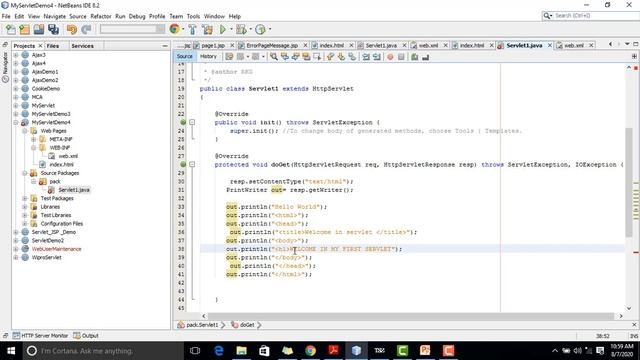The height and width of the screenshot is (360, 640).
Task: Click the Shift Line Left icon in the editor toolbar
Action: click(x=366, y=57)
